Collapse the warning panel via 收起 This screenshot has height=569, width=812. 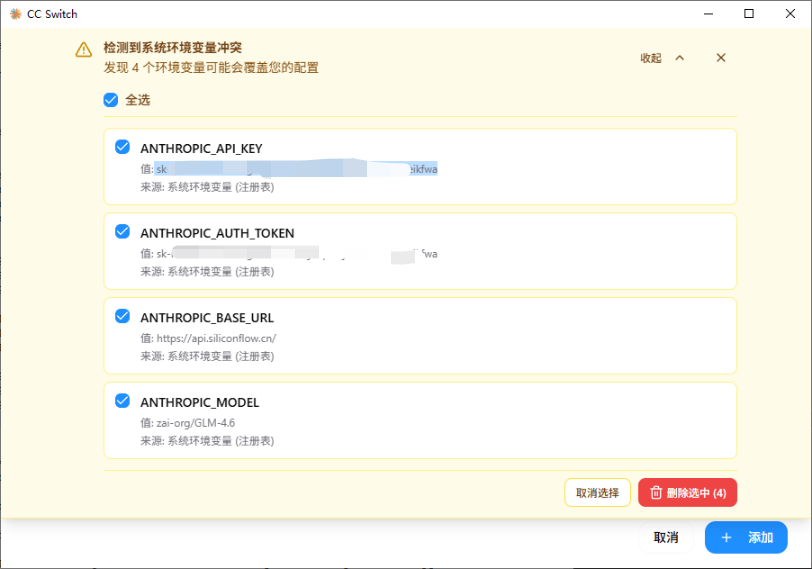(651, 58)
